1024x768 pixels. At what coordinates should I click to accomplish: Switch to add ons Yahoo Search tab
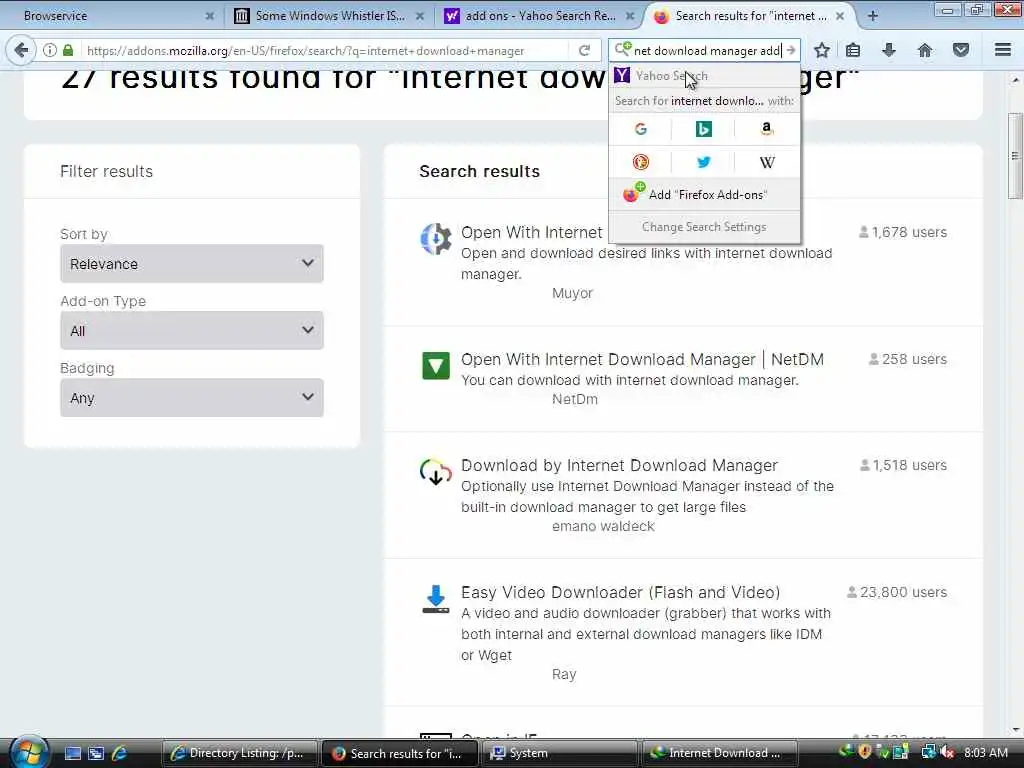pos(539,16)
